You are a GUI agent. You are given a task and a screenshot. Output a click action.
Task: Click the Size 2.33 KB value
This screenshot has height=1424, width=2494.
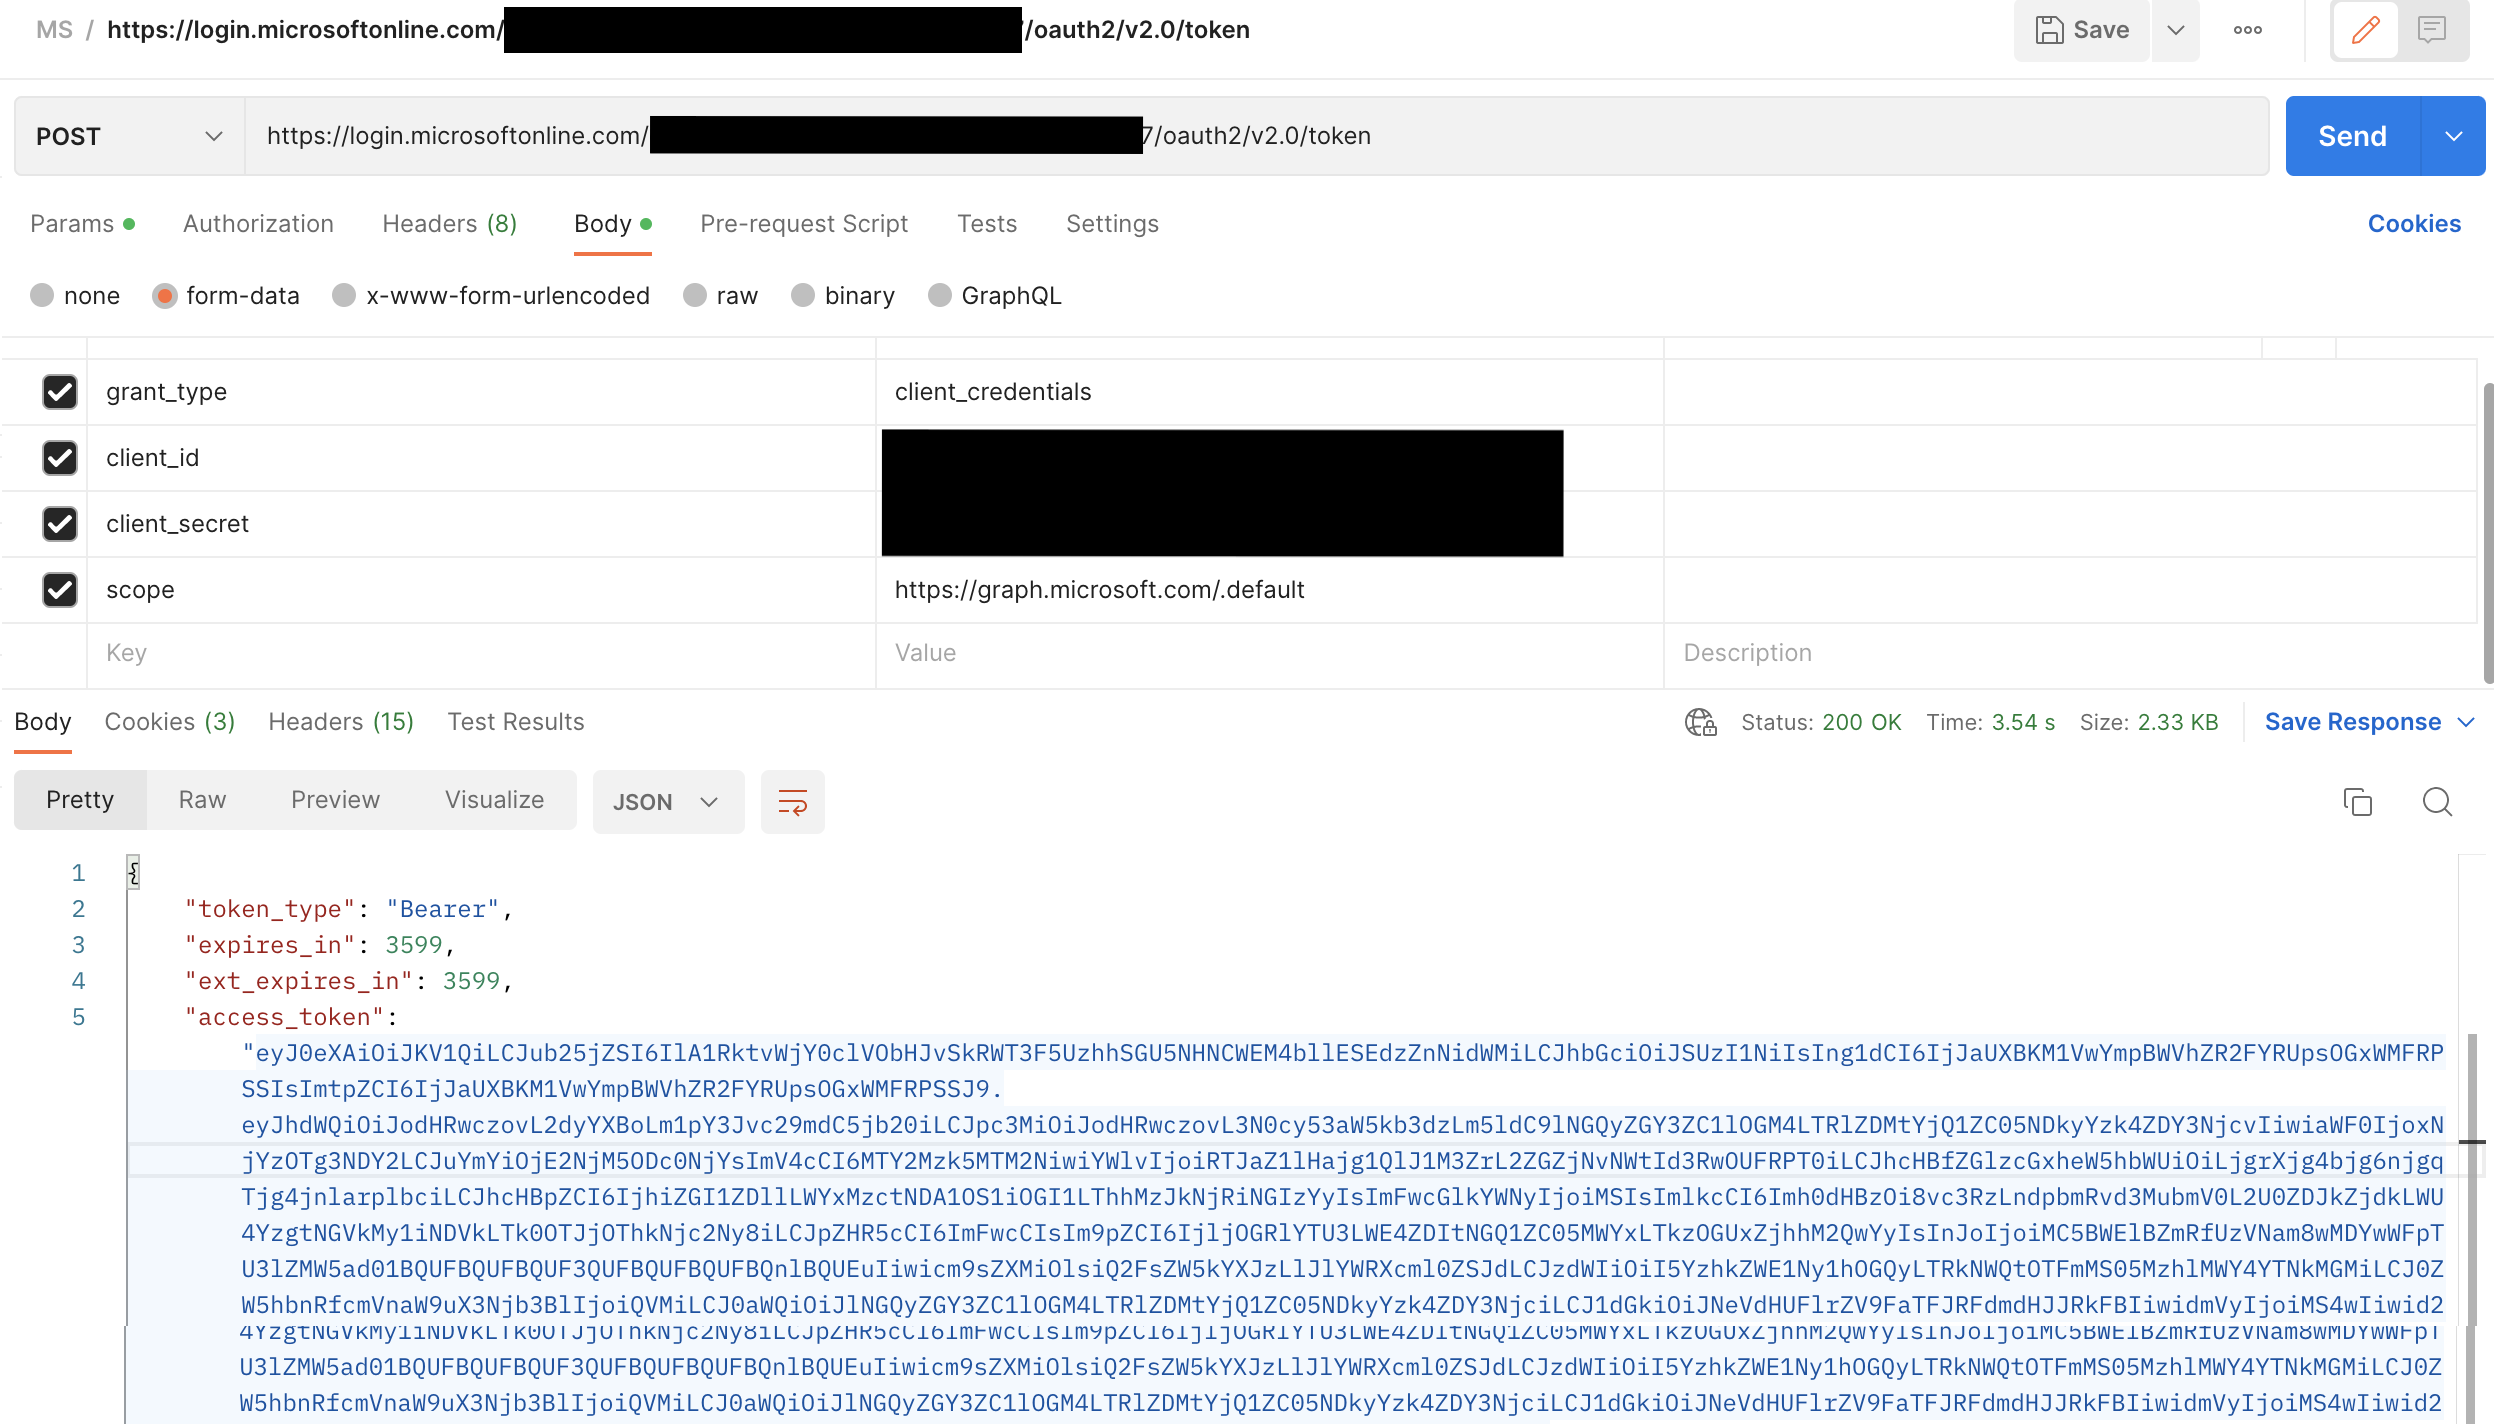2178,722
